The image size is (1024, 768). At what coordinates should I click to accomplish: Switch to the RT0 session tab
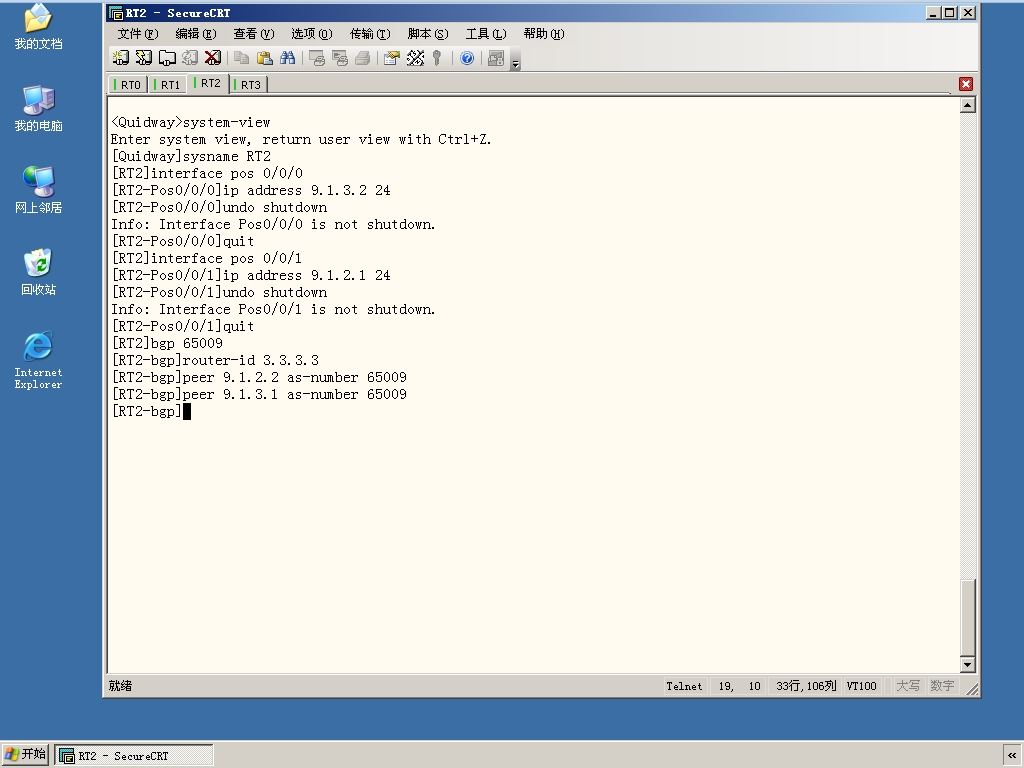click(x=127, y=85)
